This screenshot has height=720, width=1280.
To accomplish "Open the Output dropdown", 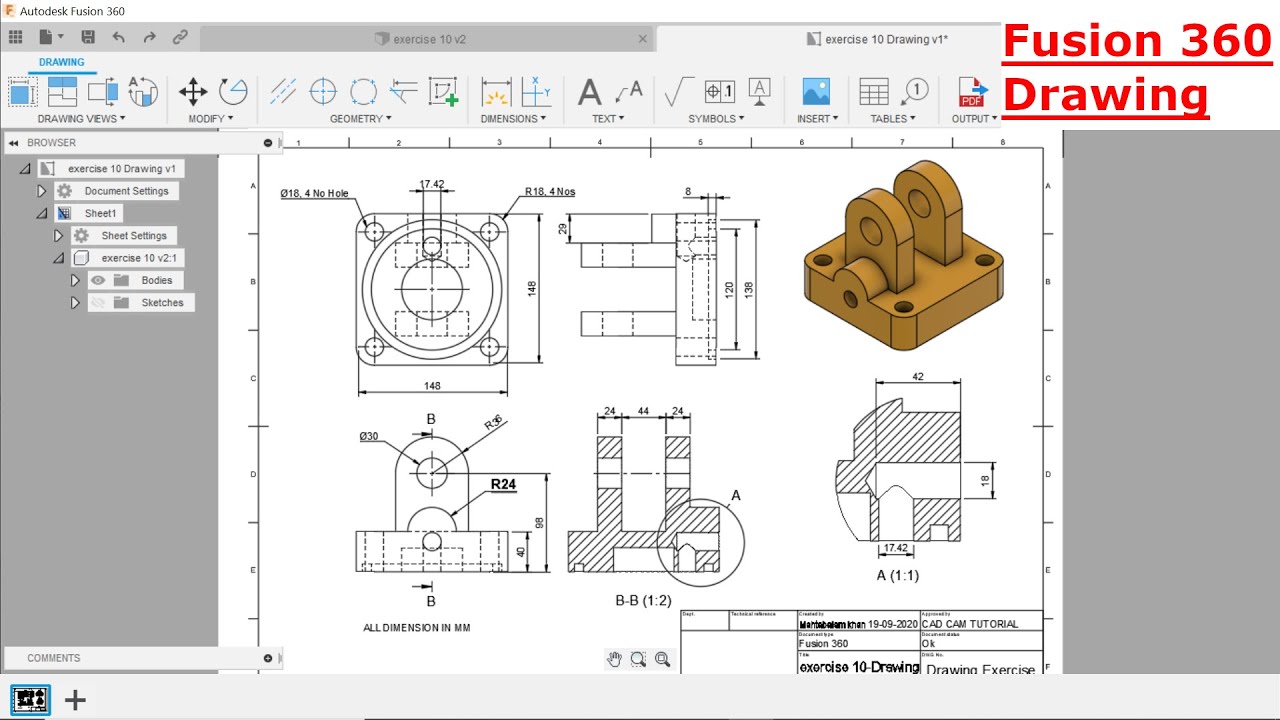I will (974, 118).
